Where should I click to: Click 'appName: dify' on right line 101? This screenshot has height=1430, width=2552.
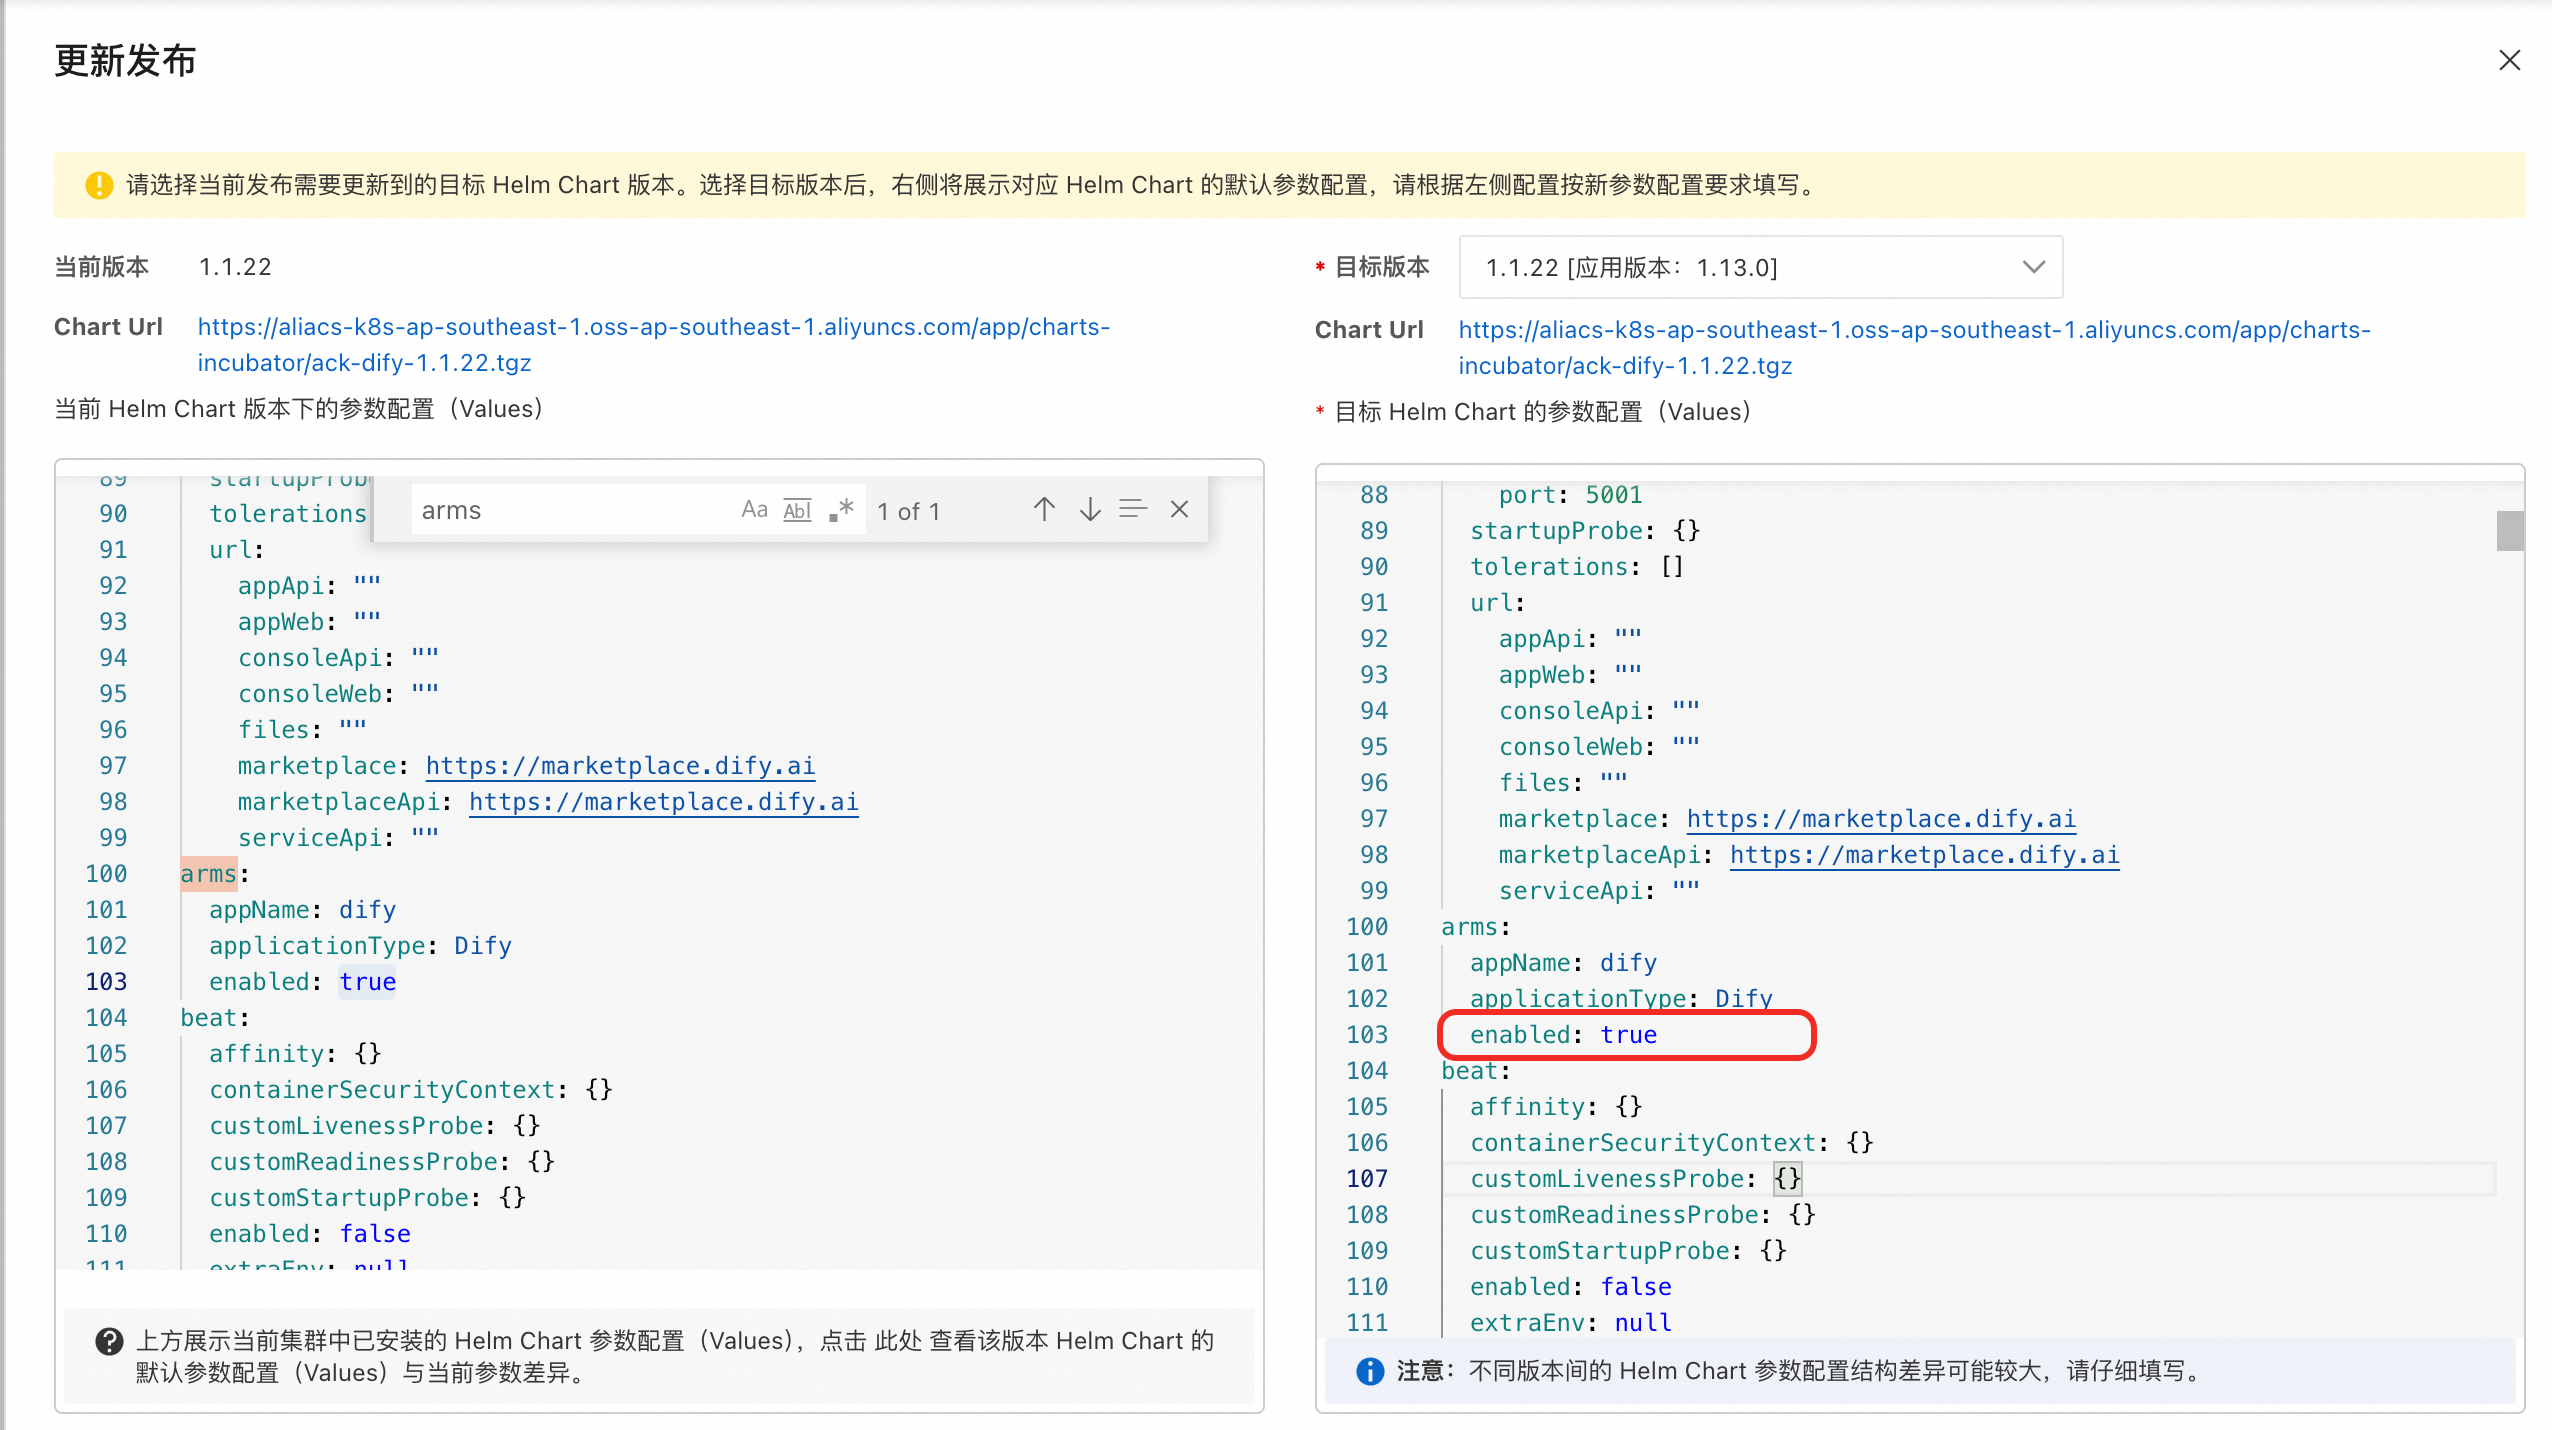pyautogui.click(x=1563, y=963)
